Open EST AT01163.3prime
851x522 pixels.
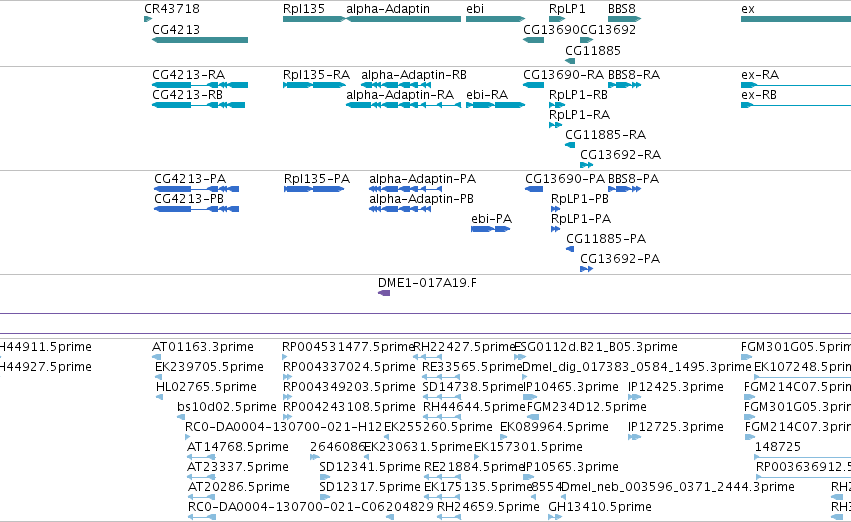[x=157, y=358]
